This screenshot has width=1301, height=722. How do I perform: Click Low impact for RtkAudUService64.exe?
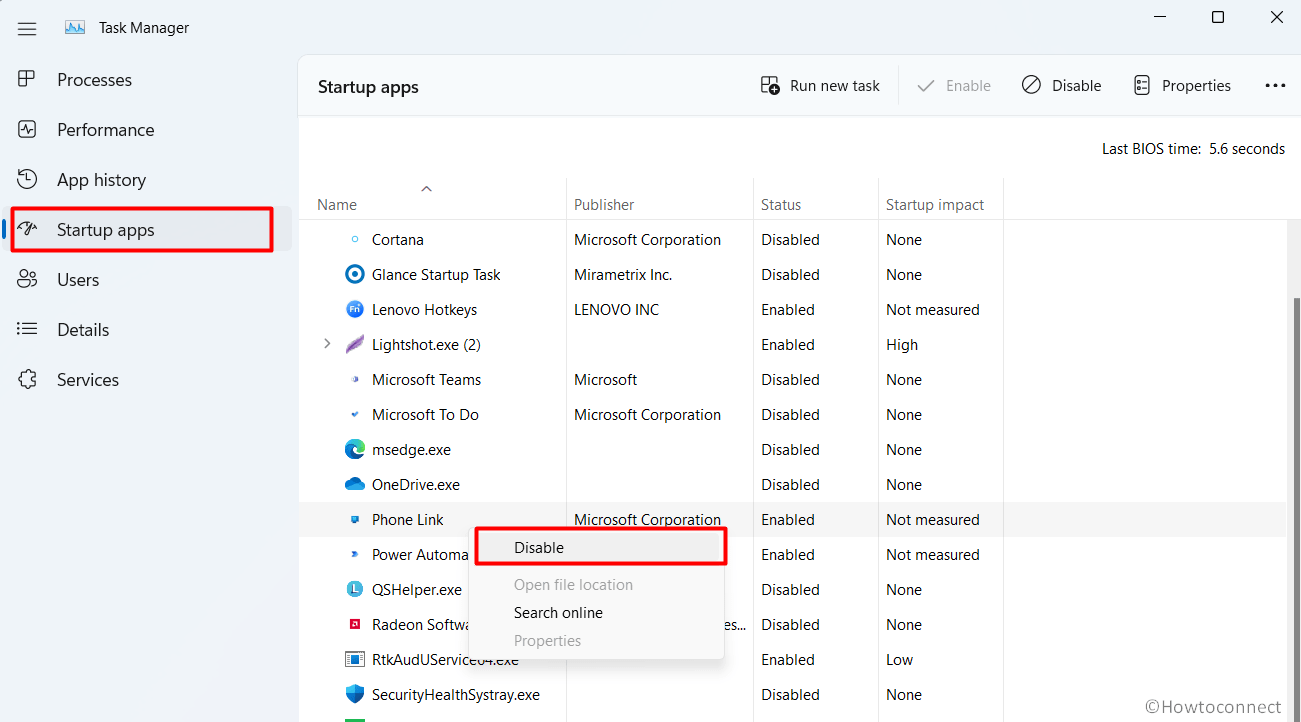tap(900, 660)
